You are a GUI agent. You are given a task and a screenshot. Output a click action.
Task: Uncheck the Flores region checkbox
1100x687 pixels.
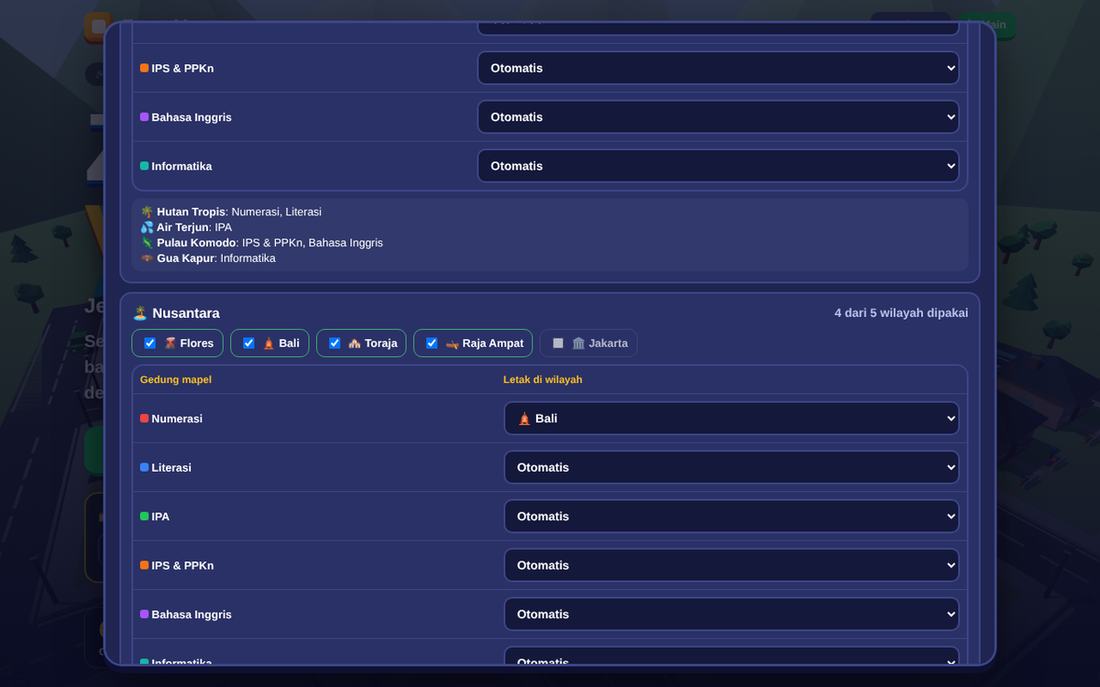(x=150, y=343)
